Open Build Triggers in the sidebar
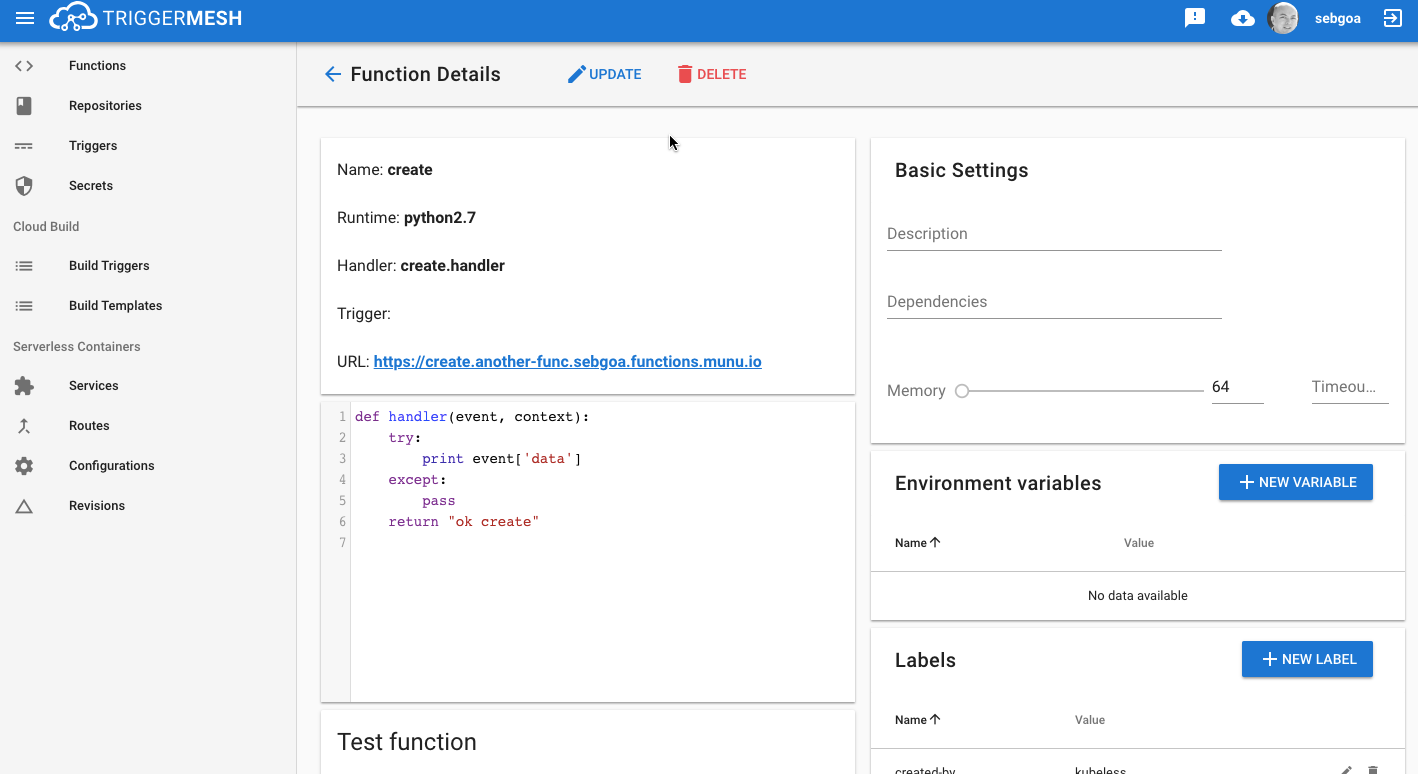This screenshot has width=1418, height=774. [x=109, y=266]
